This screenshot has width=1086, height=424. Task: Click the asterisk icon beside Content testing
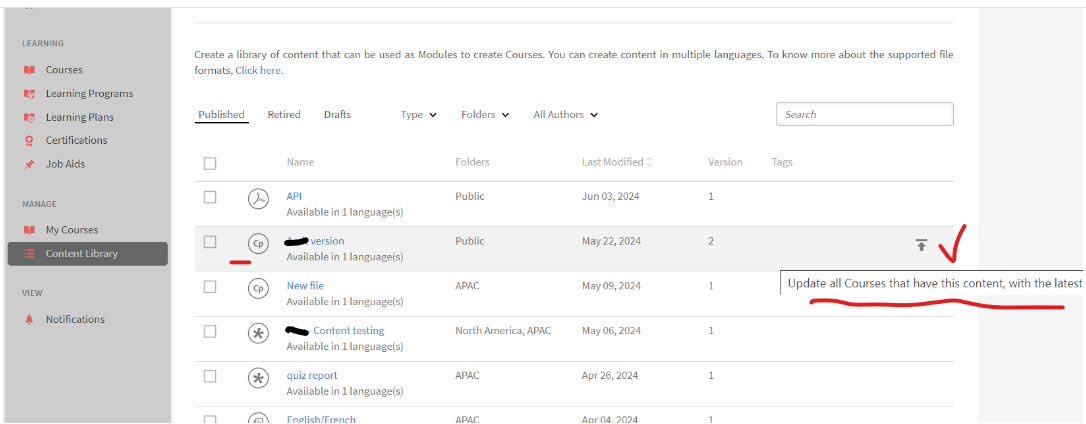[258, 333]
